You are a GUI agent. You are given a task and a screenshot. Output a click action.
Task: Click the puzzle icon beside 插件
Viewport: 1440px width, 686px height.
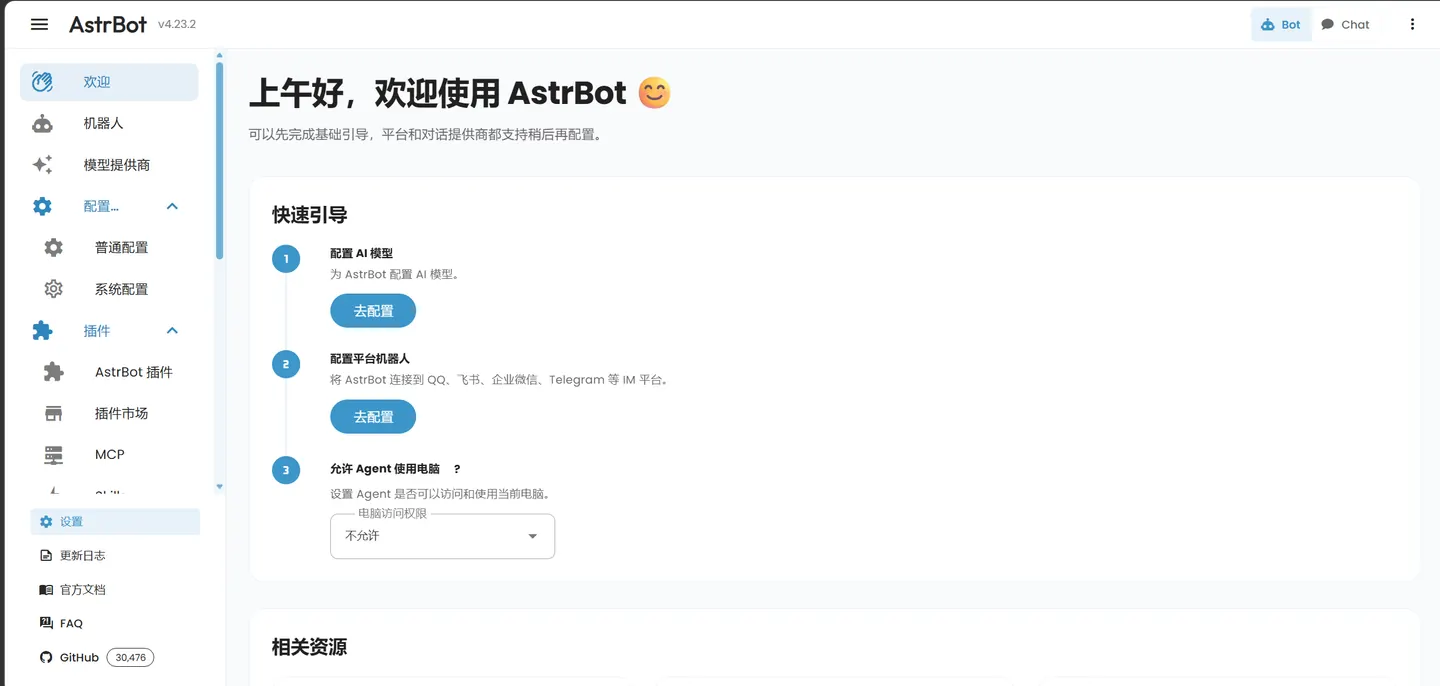(x=42, y=330)
